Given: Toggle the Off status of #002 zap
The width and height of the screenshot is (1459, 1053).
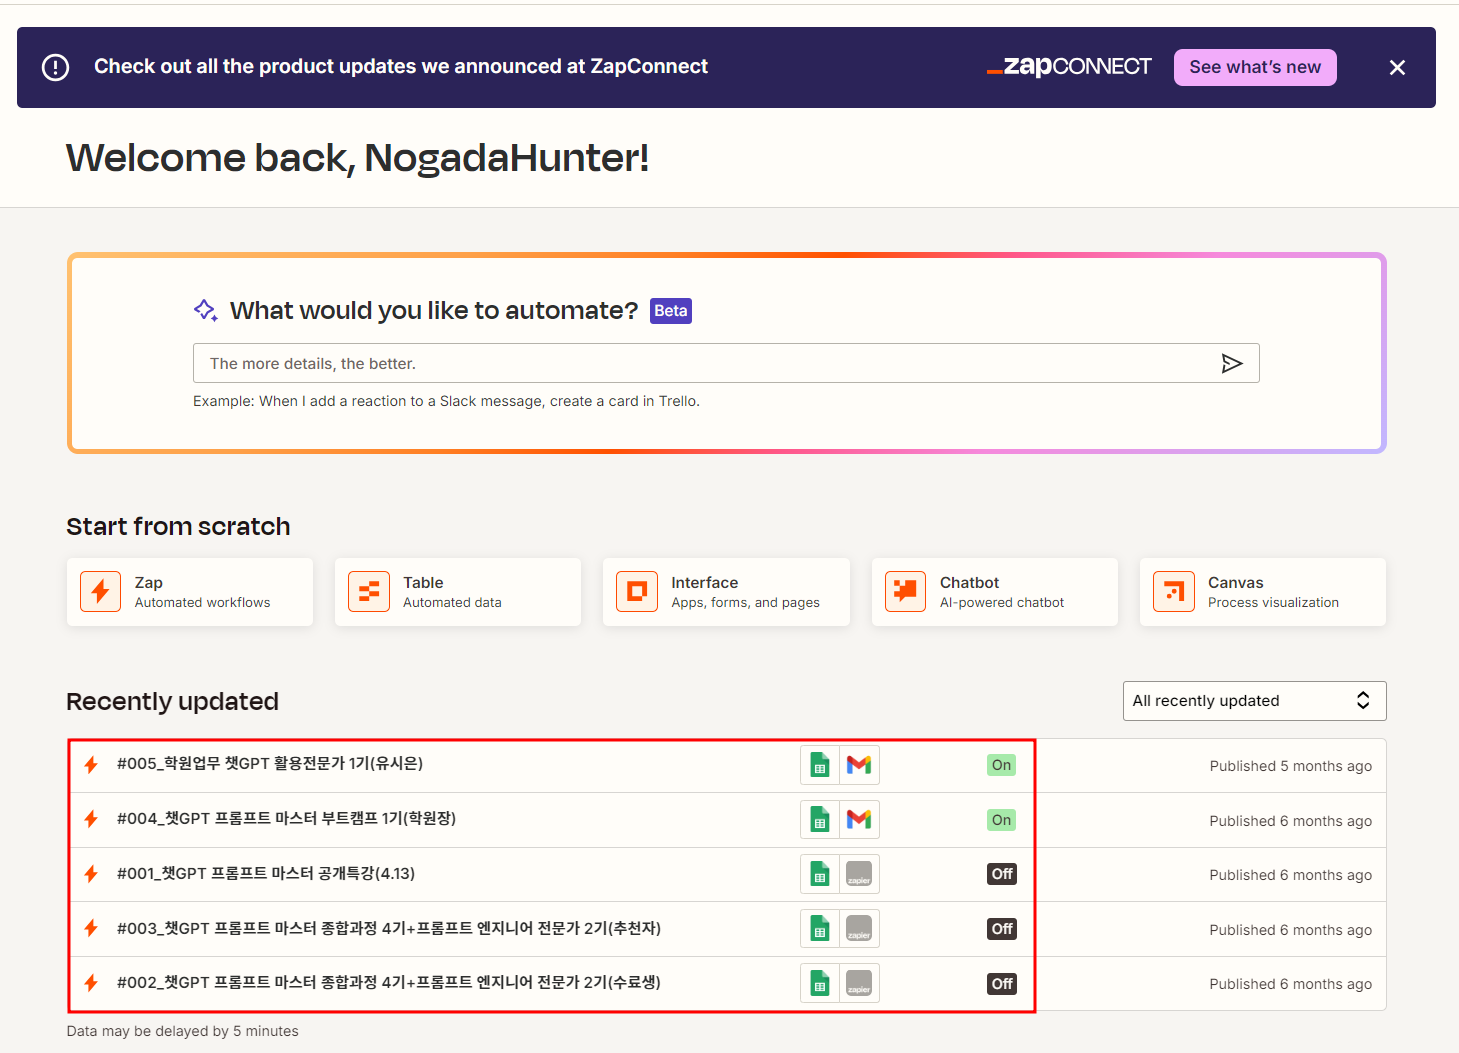Looking at the screenshot, I should [x=1002, y=984].
